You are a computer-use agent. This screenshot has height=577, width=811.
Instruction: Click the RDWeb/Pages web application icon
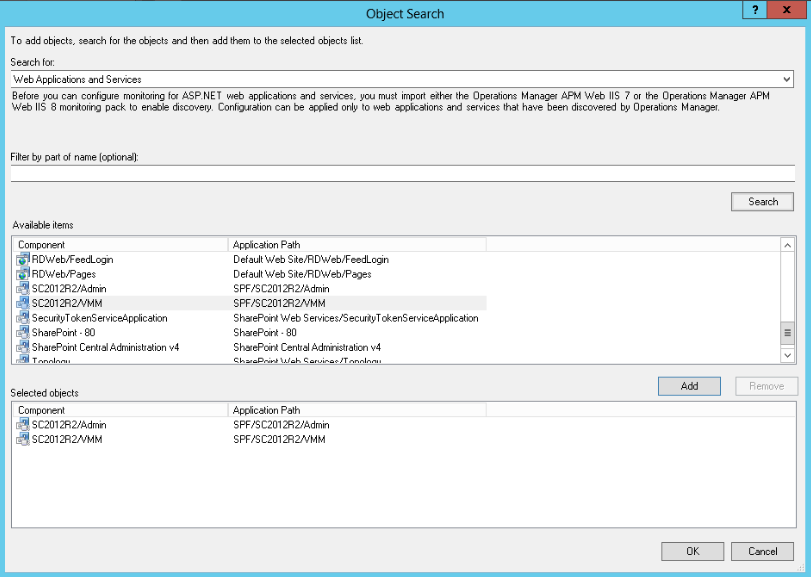[x=23, y=274]
